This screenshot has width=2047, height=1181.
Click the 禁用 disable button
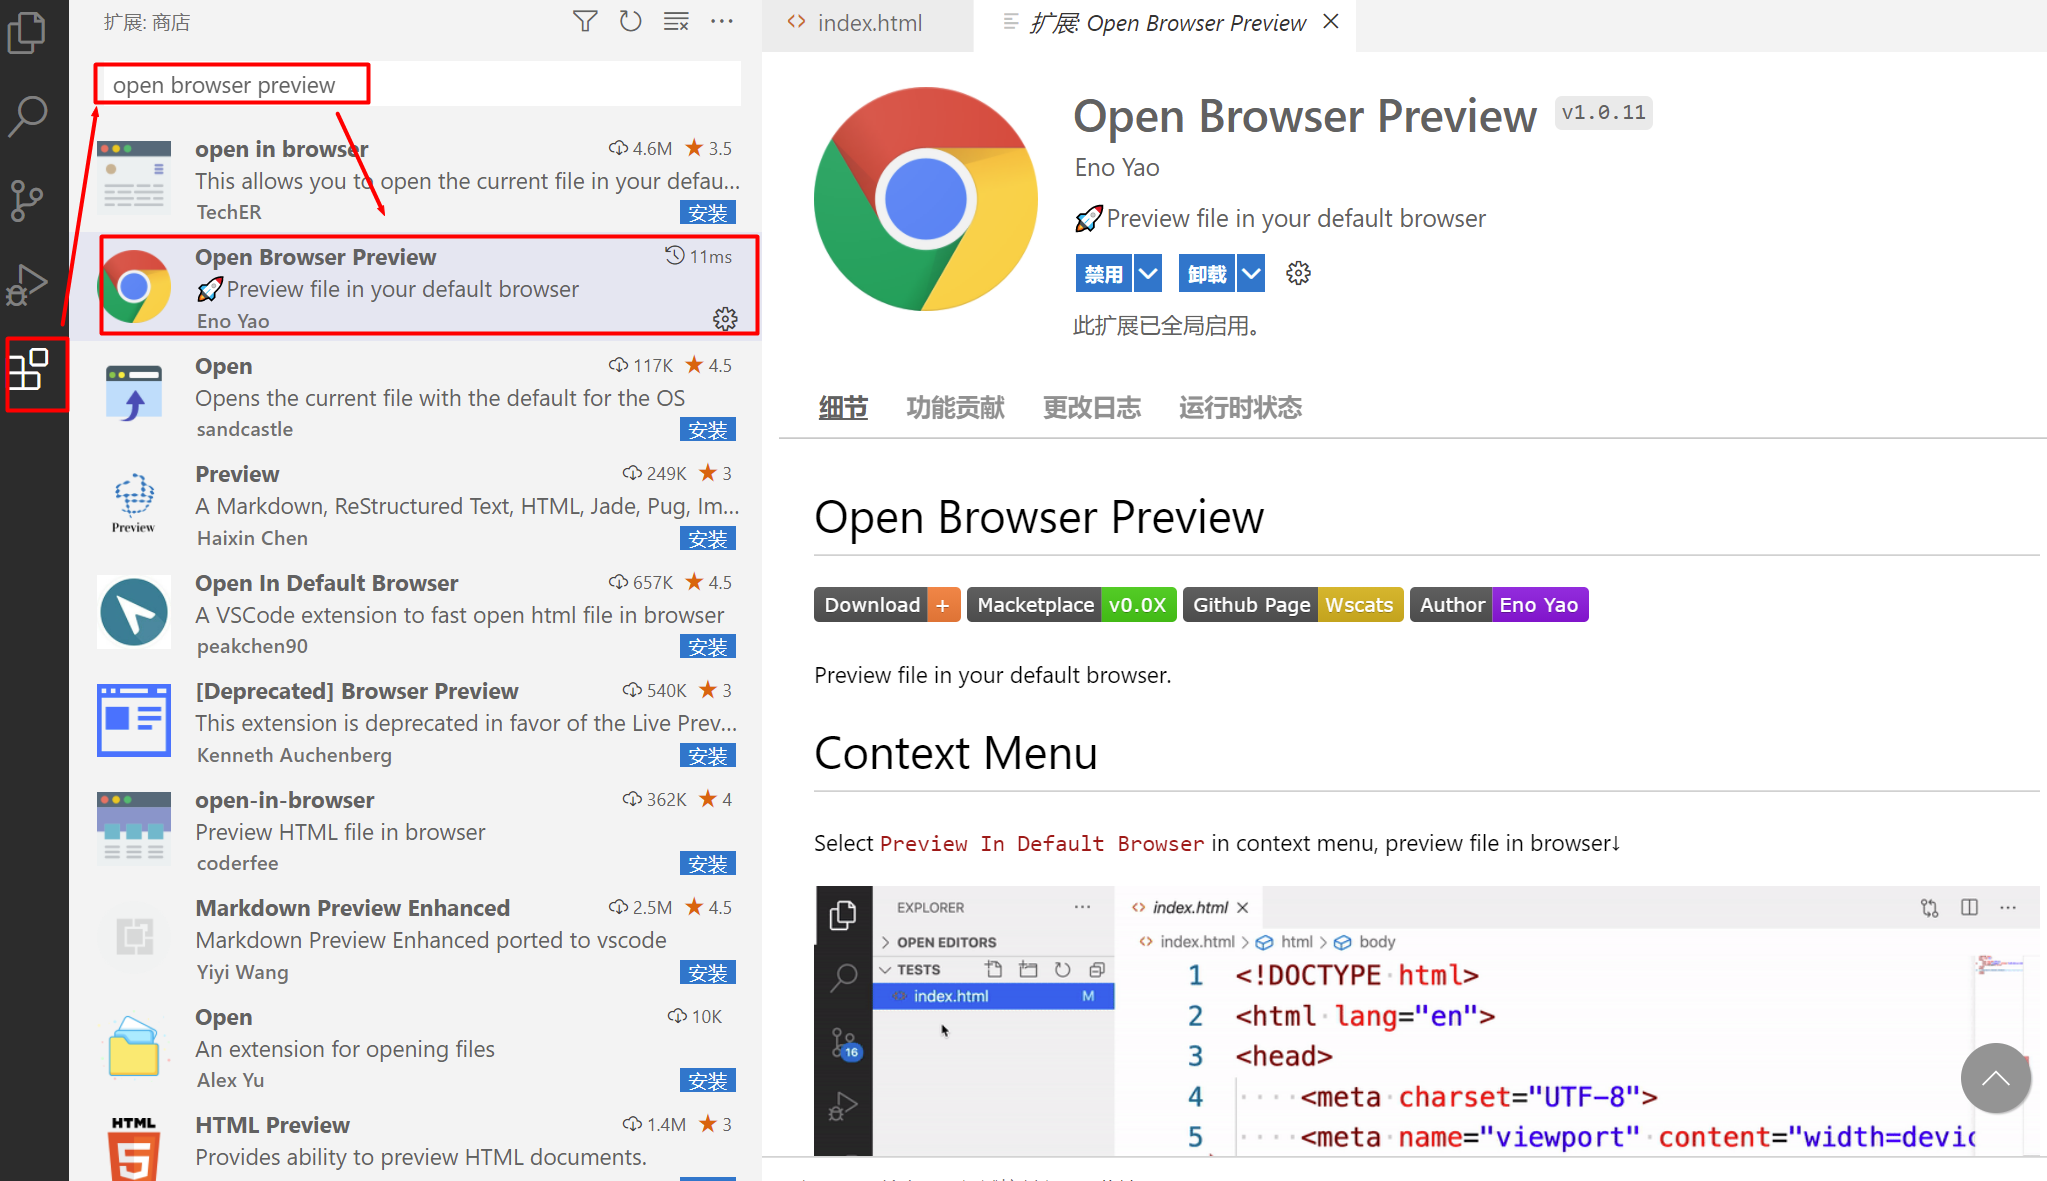[x=1103, y=273]
